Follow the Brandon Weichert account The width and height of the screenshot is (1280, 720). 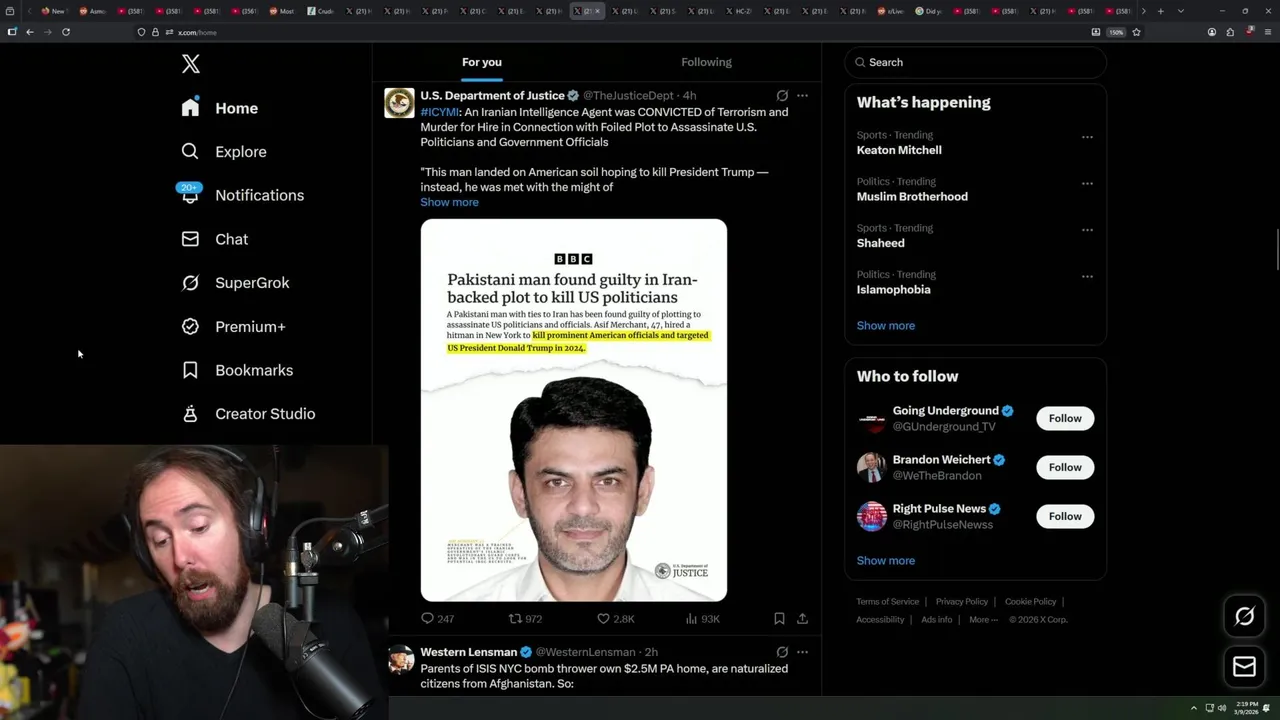[1065, 467]
